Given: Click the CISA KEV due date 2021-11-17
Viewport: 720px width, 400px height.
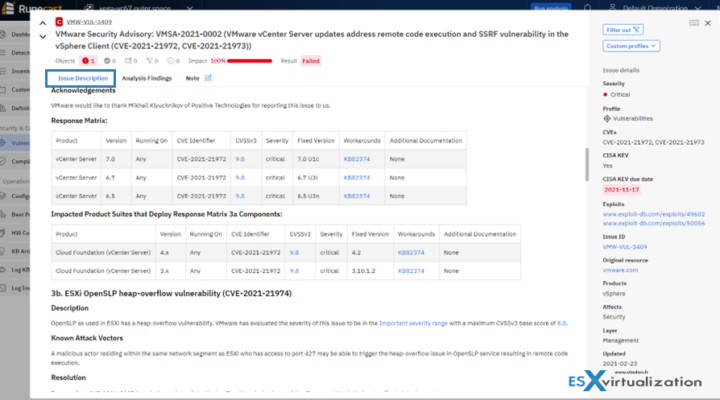Looking at the screenshot, I should pyautogui.click(x=621, y=190).
